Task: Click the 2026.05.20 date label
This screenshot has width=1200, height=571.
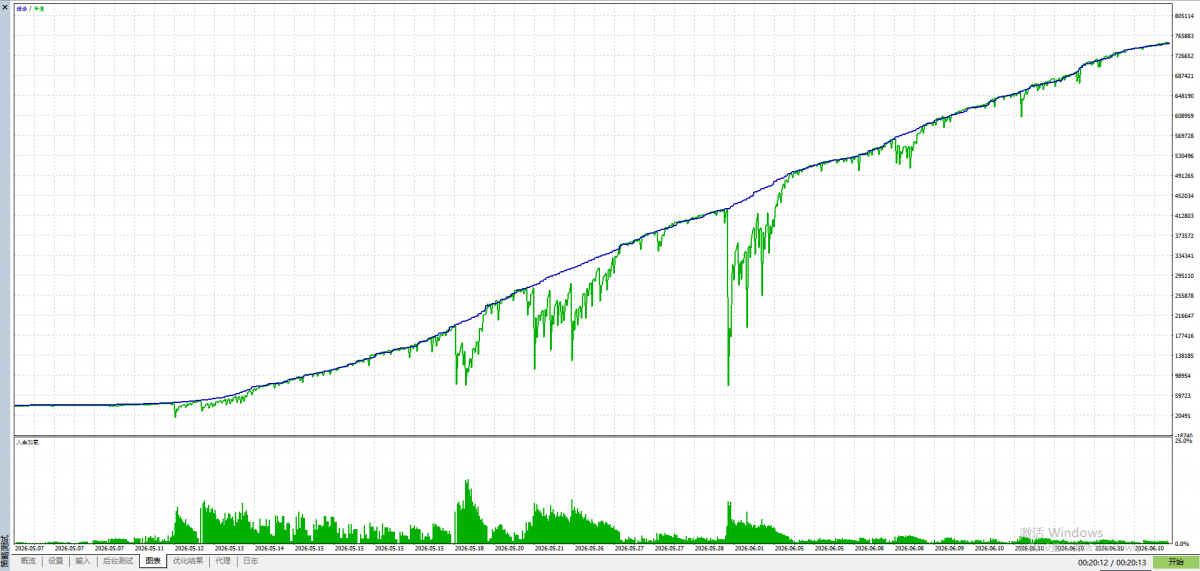Action: click(511, 548)
